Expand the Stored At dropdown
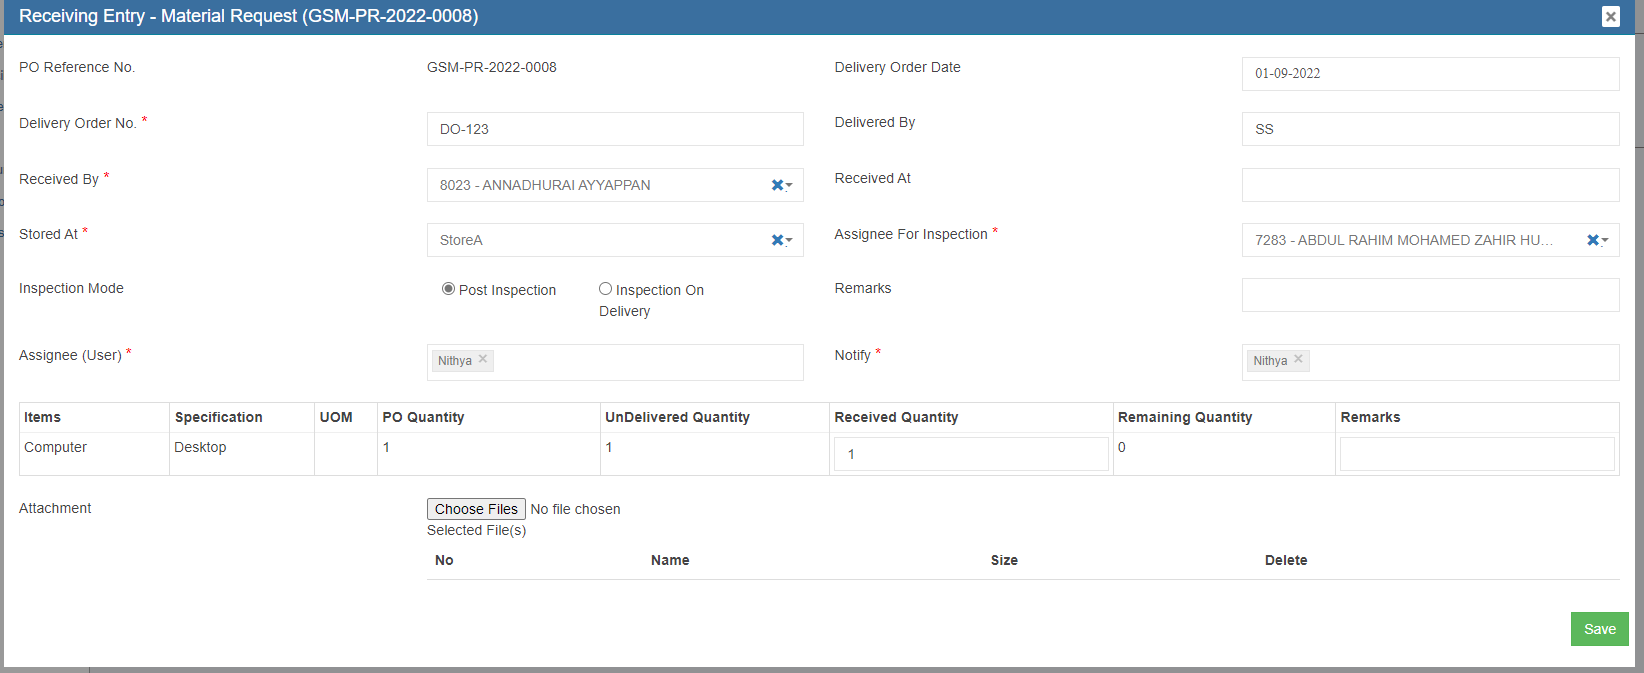 600,240
